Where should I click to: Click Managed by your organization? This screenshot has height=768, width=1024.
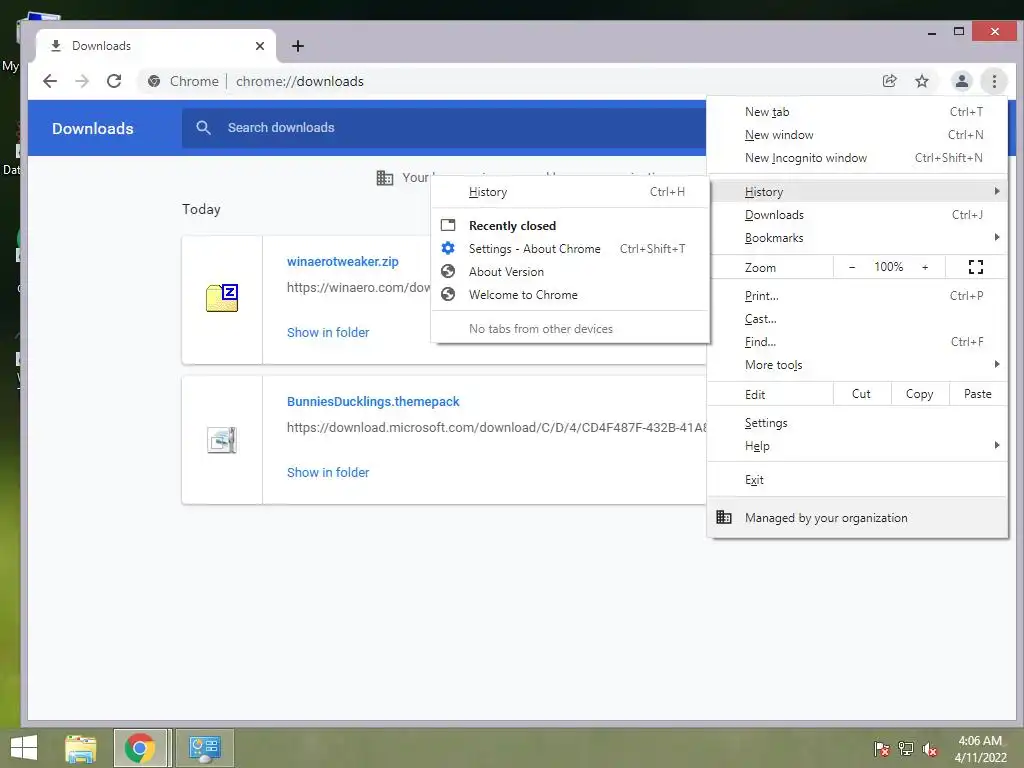coord(857,517)
